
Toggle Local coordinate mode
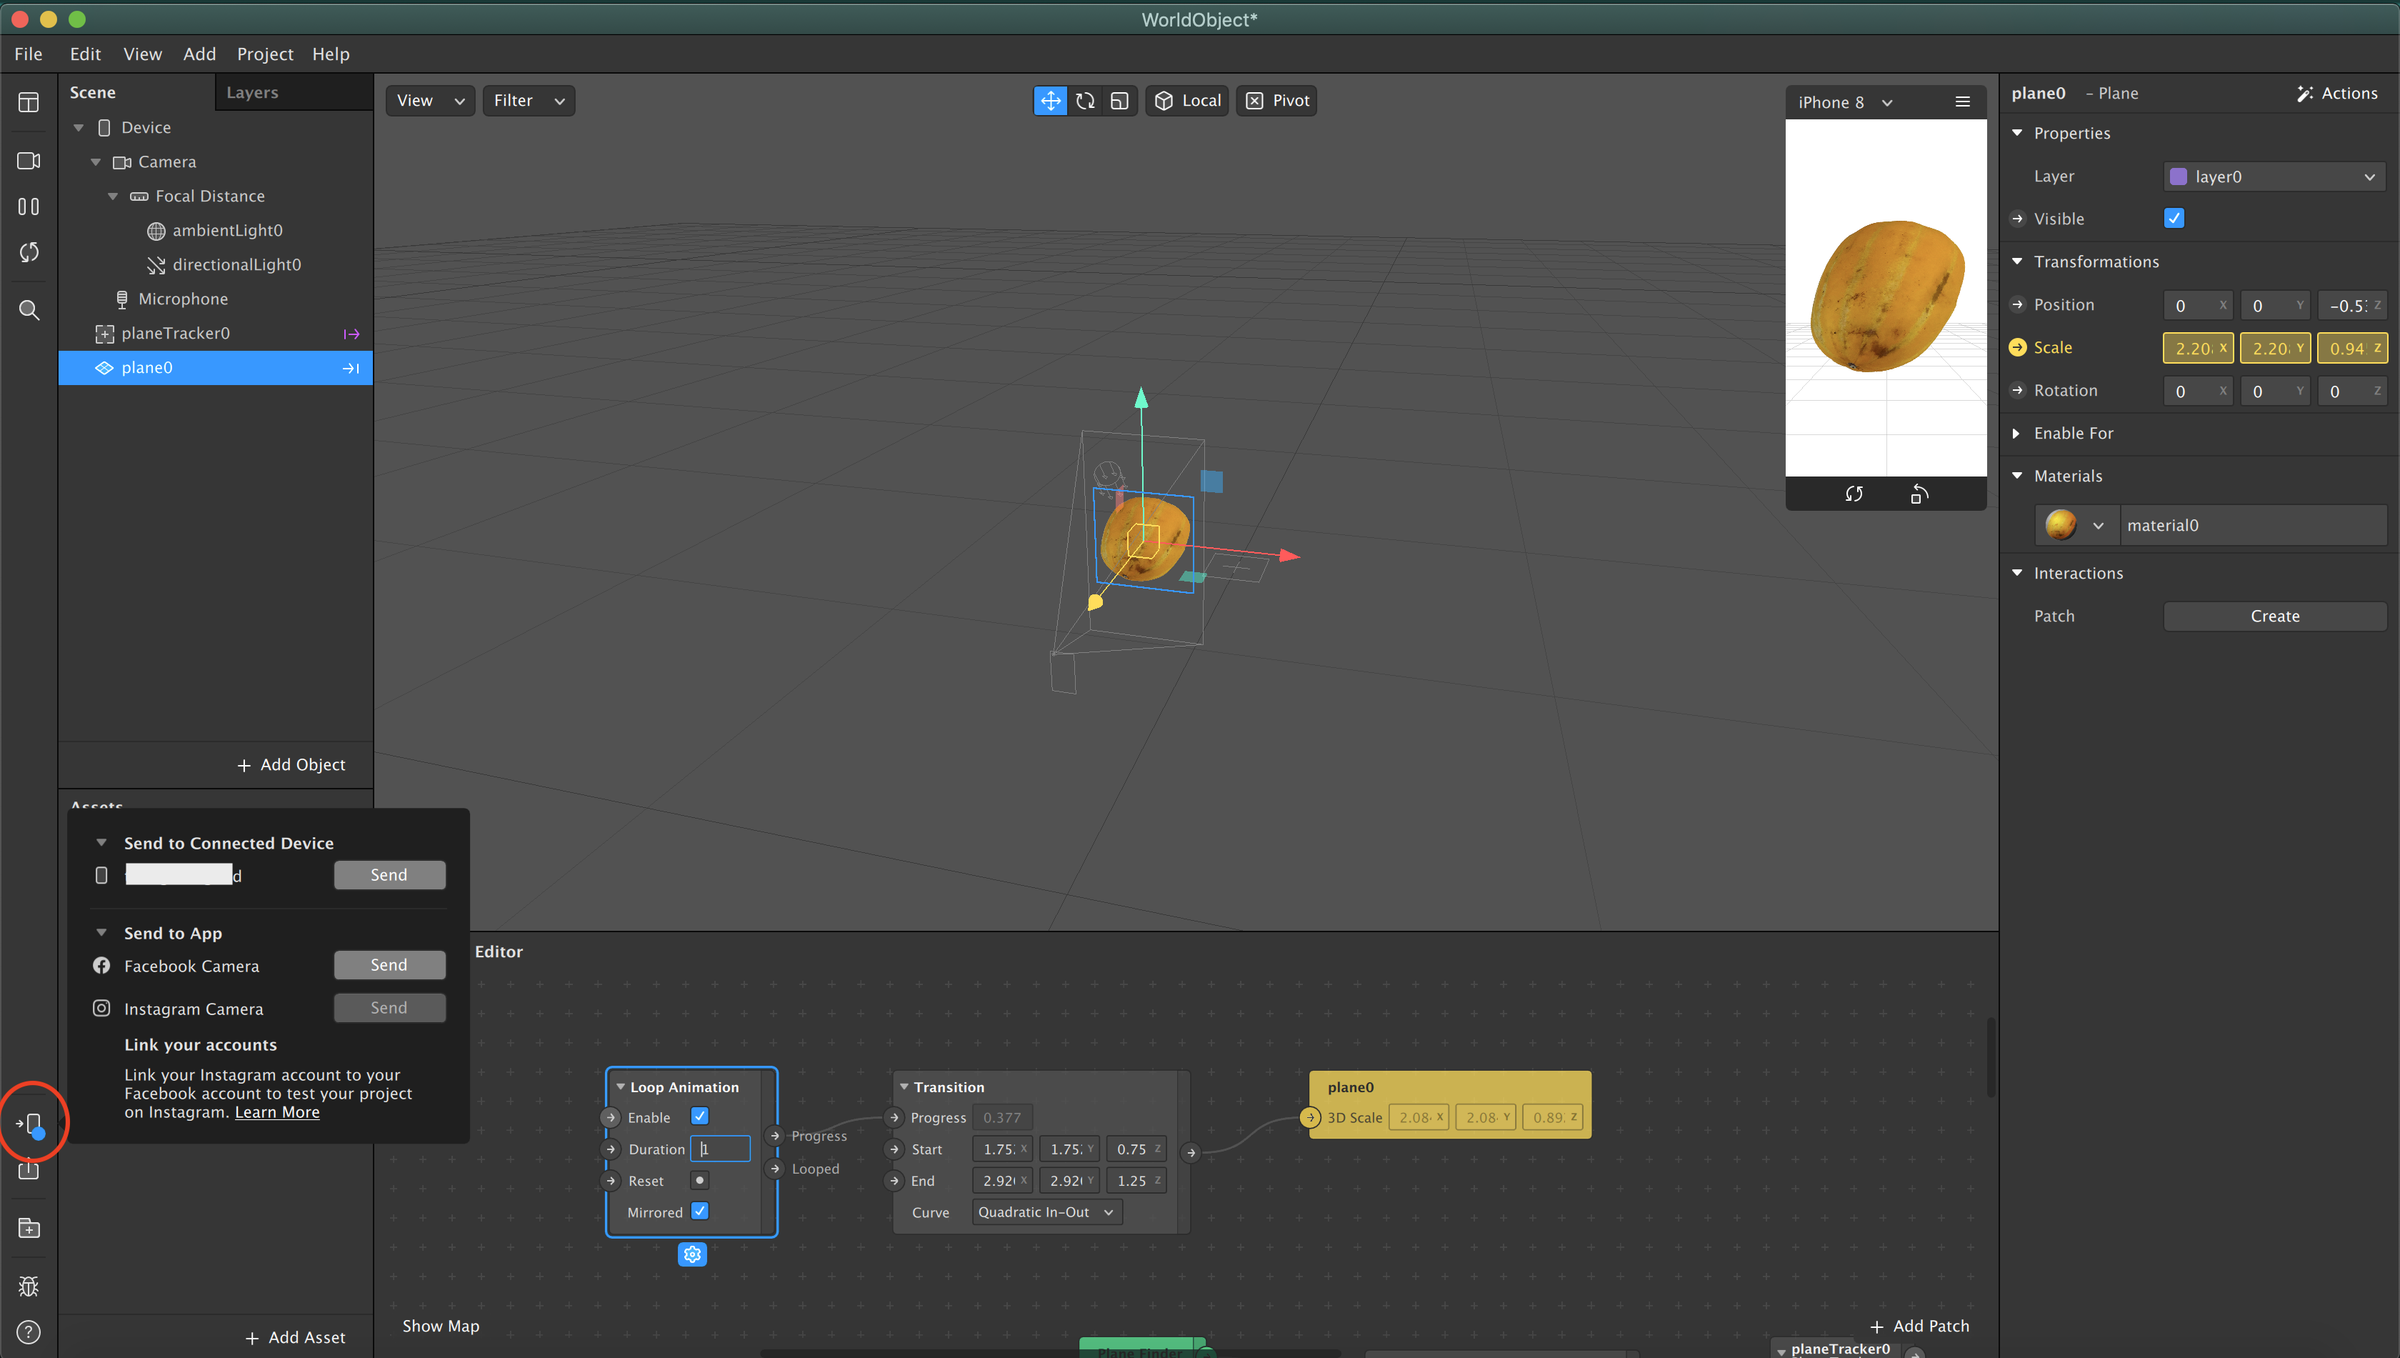pyautogui.click(x=1186, y=100)
